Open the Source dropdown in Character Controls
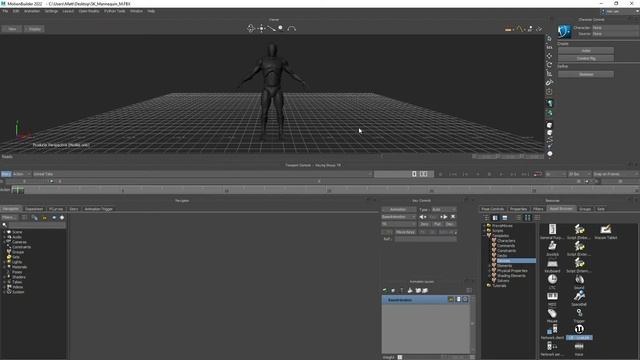Viewport: 640px width, 360px height. pos(616,33)
